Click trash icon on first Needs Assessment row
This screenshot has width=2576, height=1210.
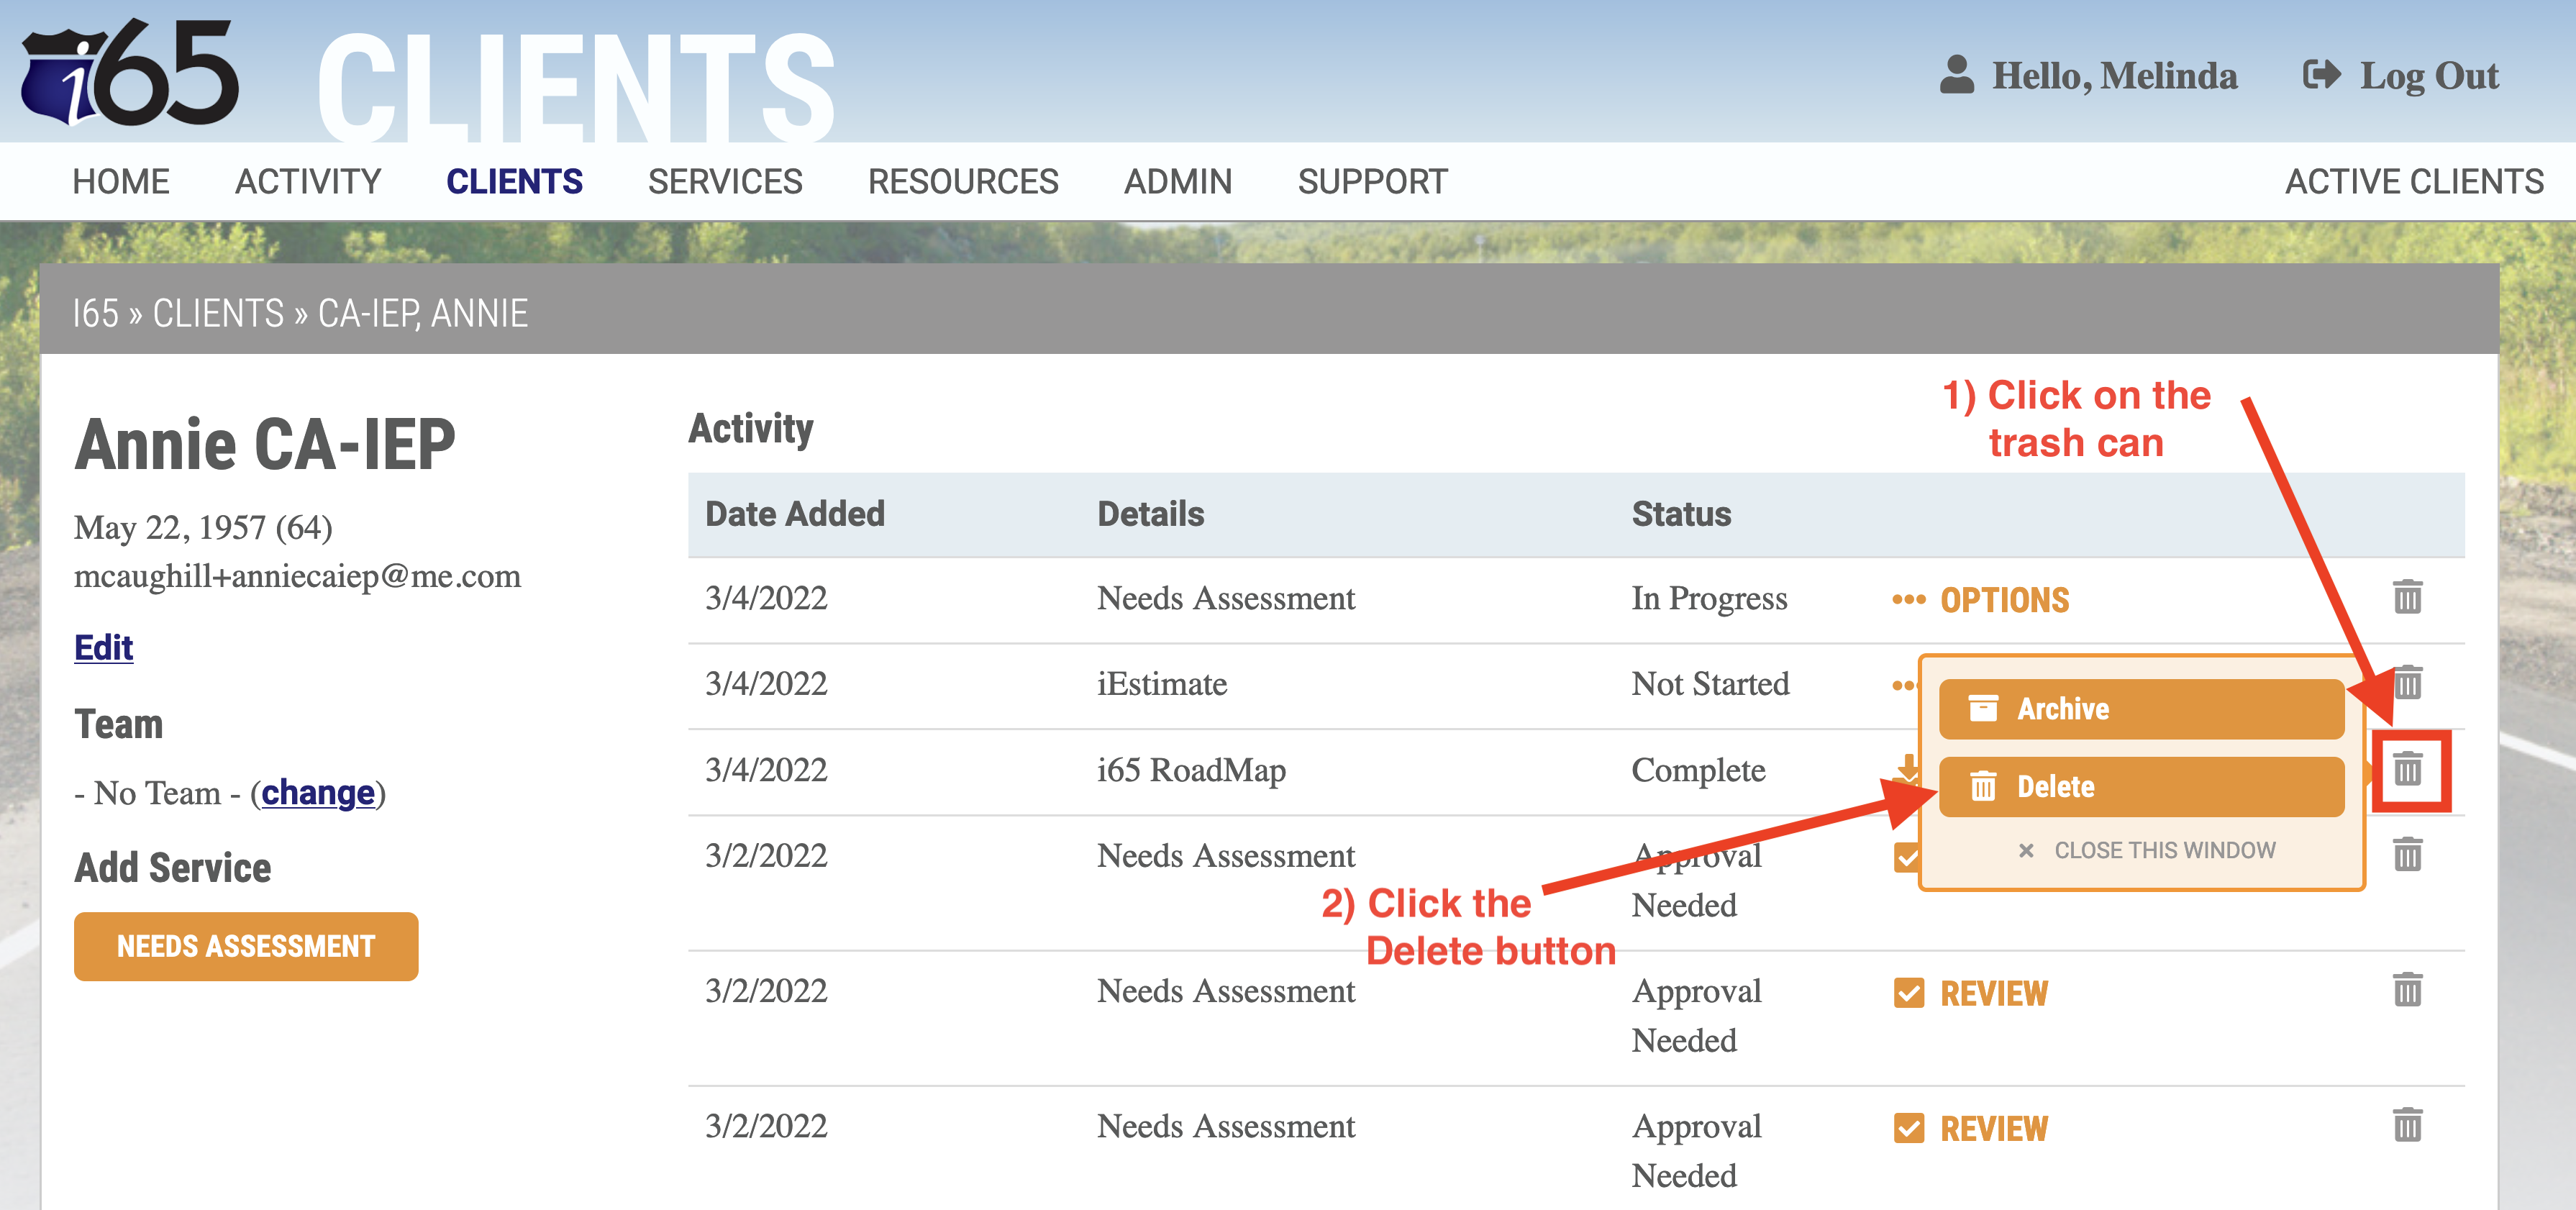[2407, 597]
